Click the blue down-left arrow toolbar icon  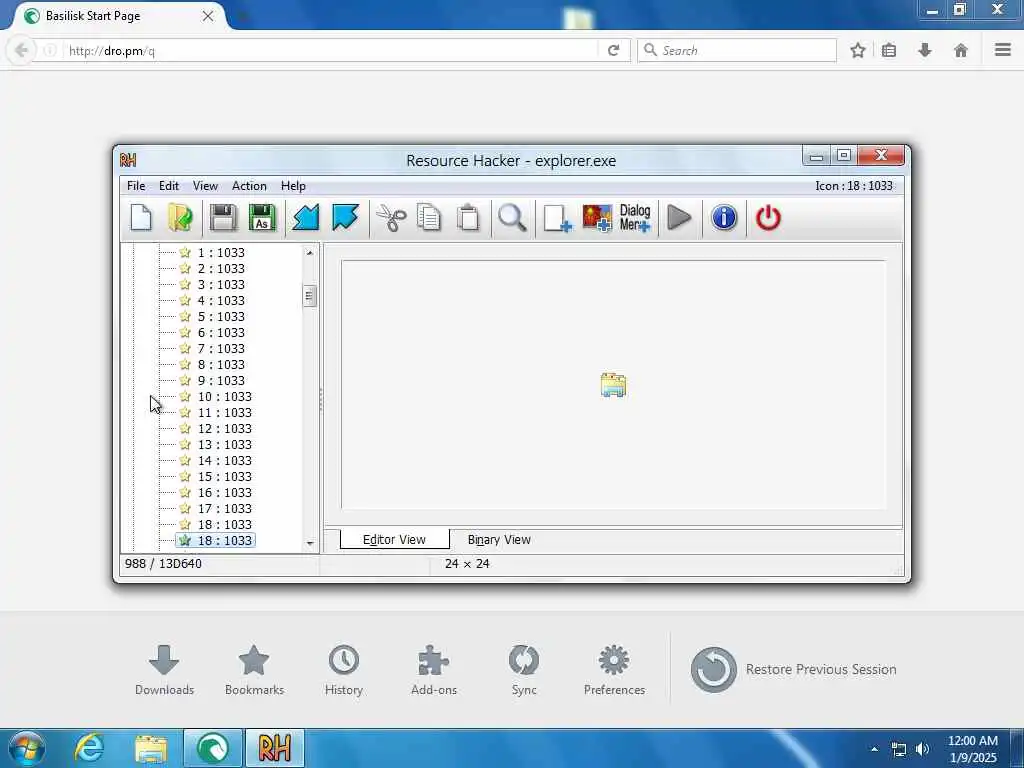click(x=306, y=218)
